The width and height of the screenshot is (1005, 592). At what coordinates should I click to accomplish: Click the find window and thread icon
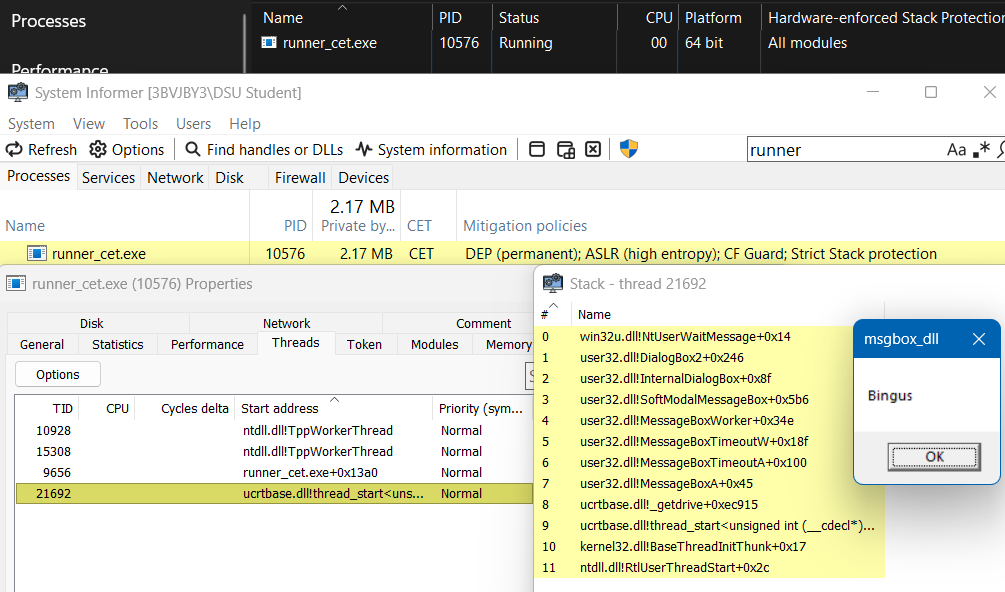(x=565, y=149)
